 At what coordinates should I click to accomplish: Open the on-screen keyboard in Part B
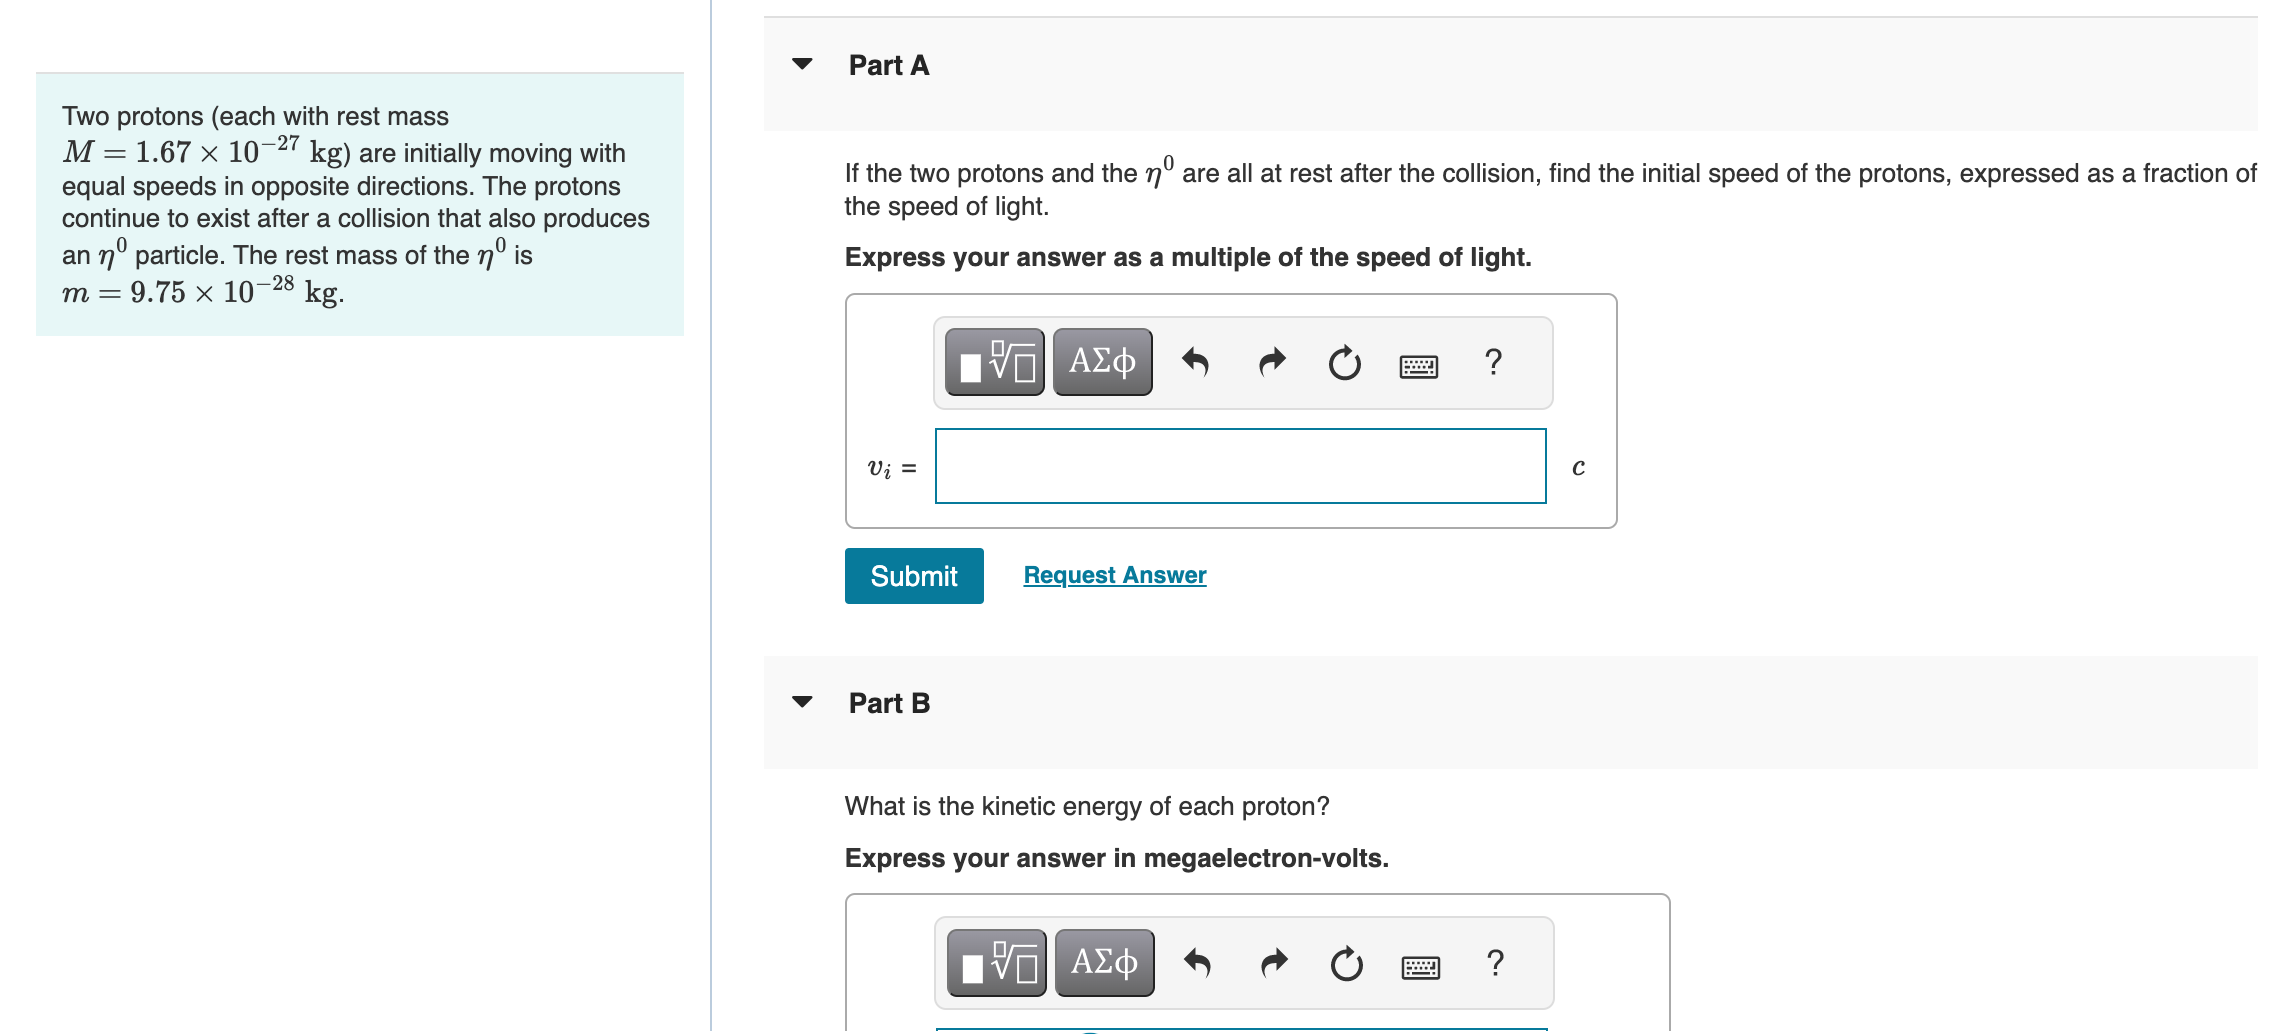[1421, 965]
